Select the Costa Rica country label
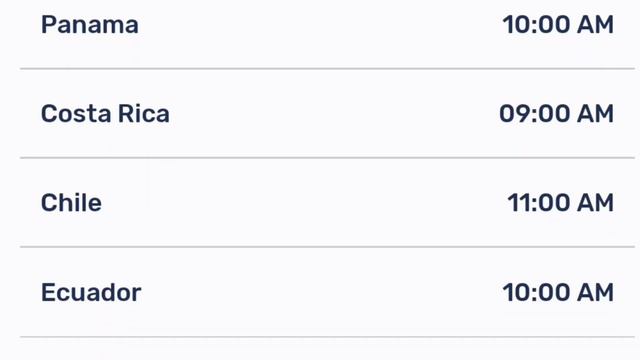640x360 pixels. click(x=105, y=113)
